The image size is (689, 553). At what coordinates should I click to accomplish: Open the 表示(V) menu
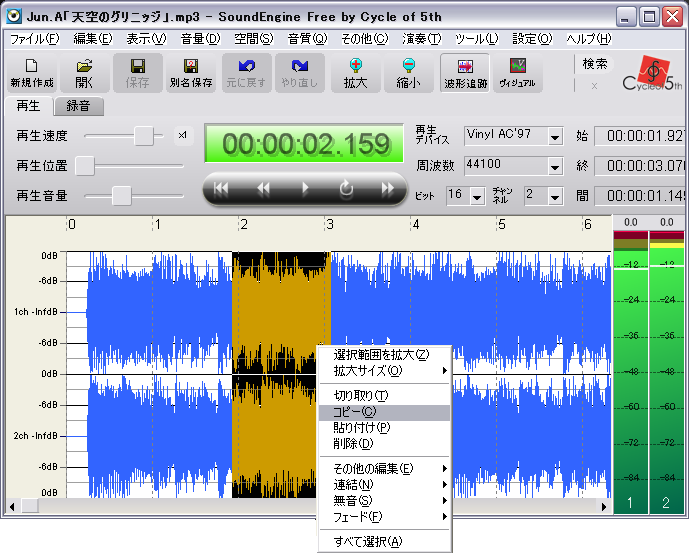click(x=146, y=39)
